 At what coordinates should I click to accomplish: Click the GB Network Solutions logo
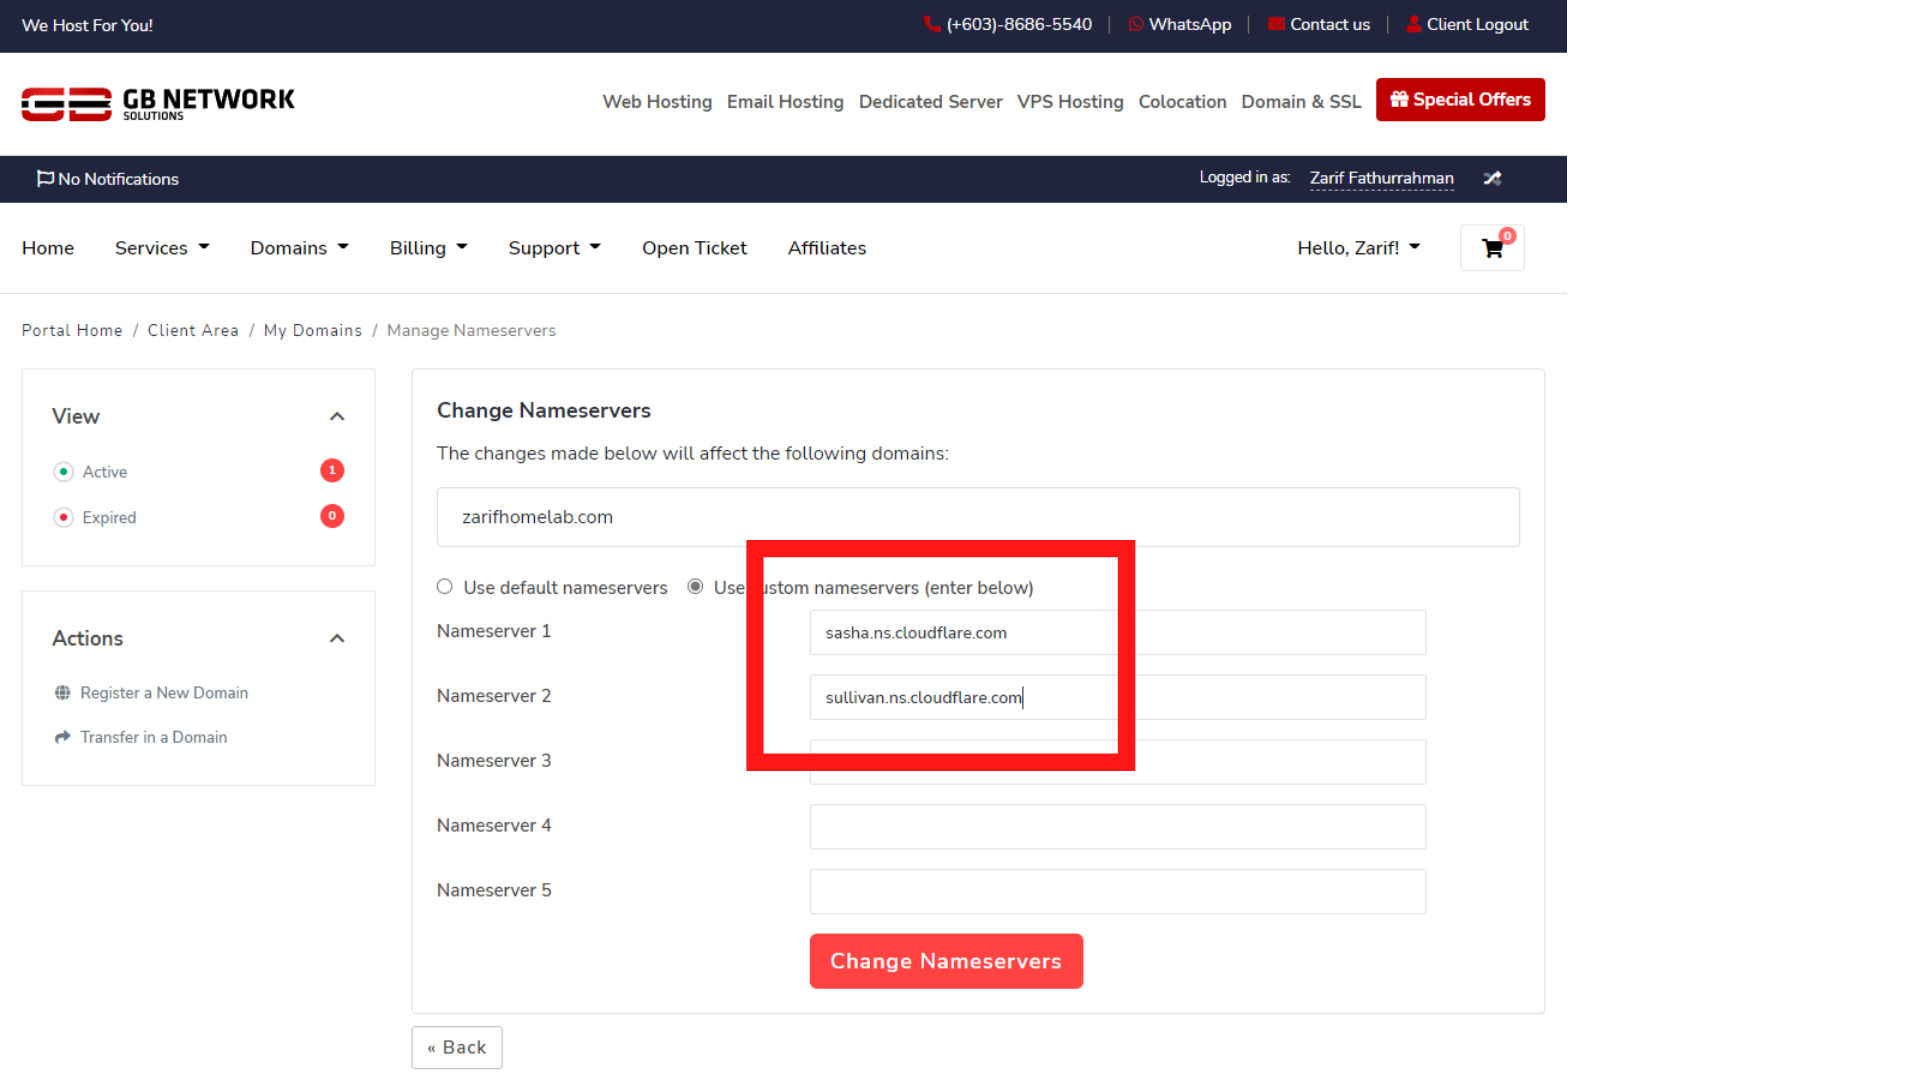click(158, 102)
